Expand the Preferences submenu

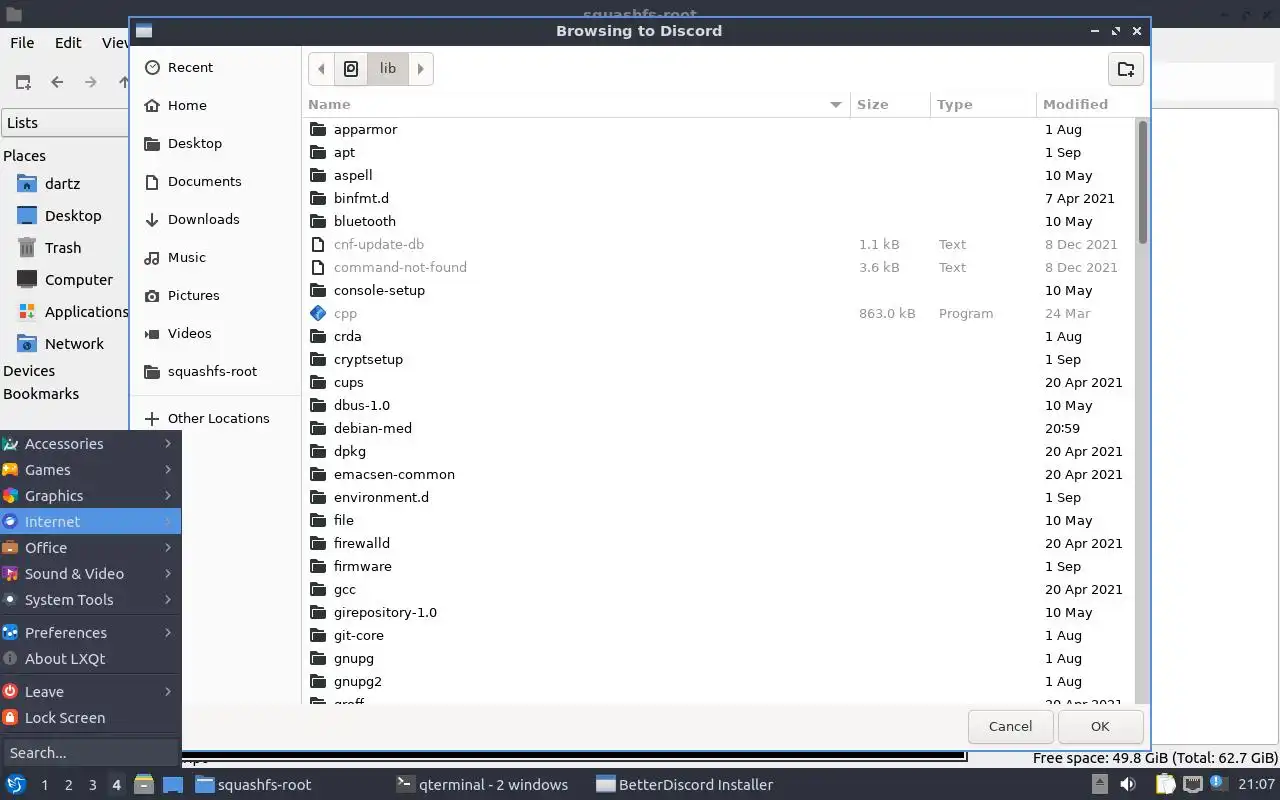coord(90,633)
